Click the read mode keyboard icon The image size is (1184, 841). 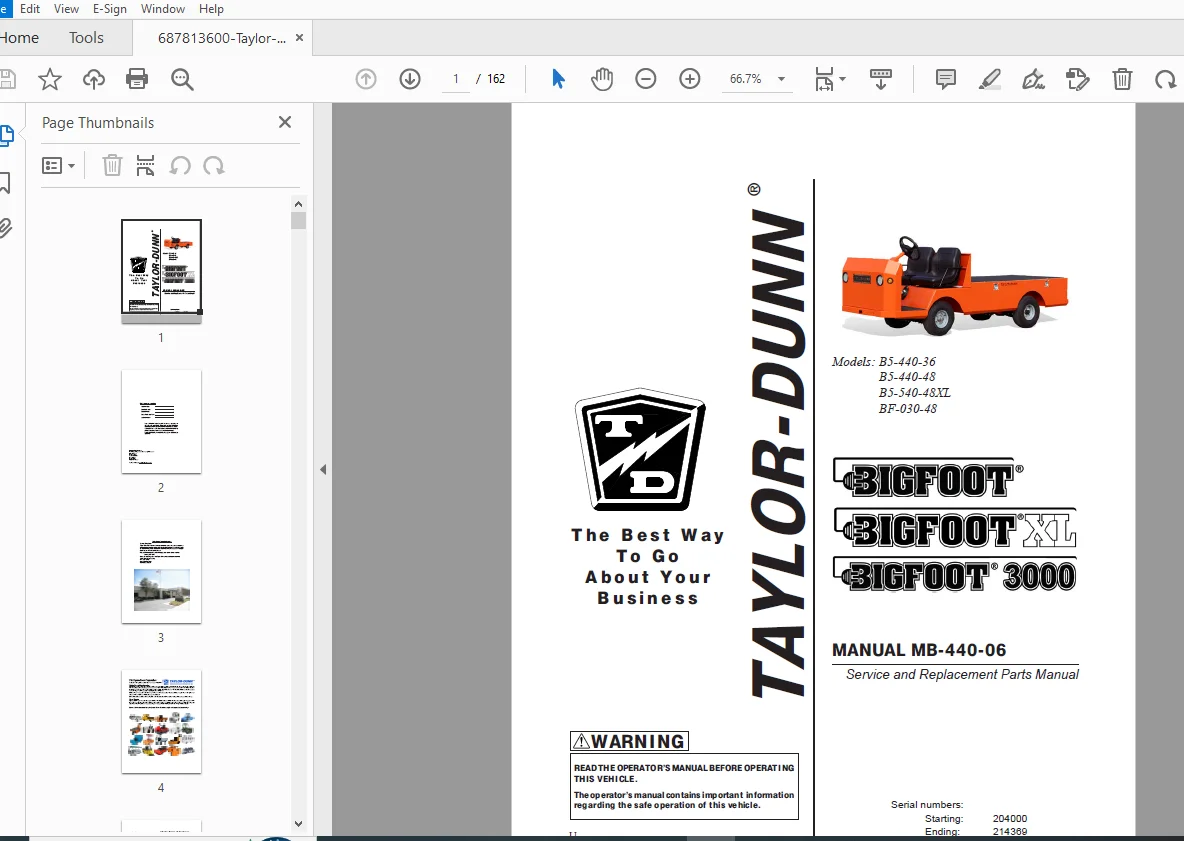coord(880,79)
